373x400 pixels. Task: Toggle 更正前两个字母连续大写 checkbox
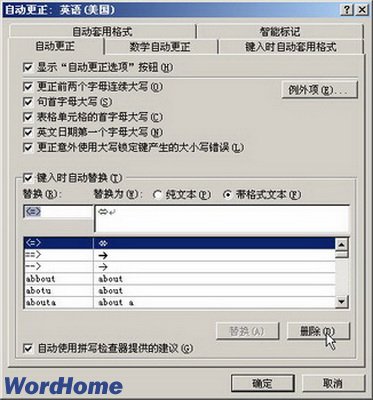(x=28, y=87)
